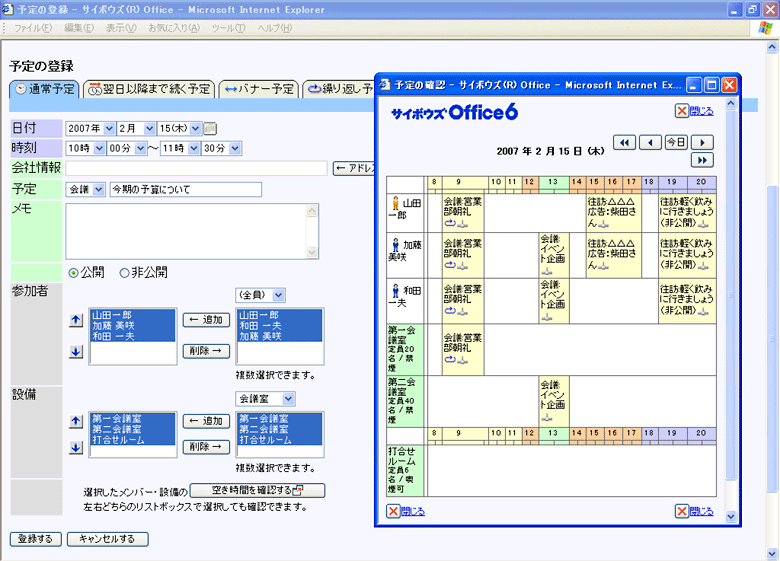Screen dimensions: 780x561
Task: Click 空き時間を確認する button
Action: [257, 490]
